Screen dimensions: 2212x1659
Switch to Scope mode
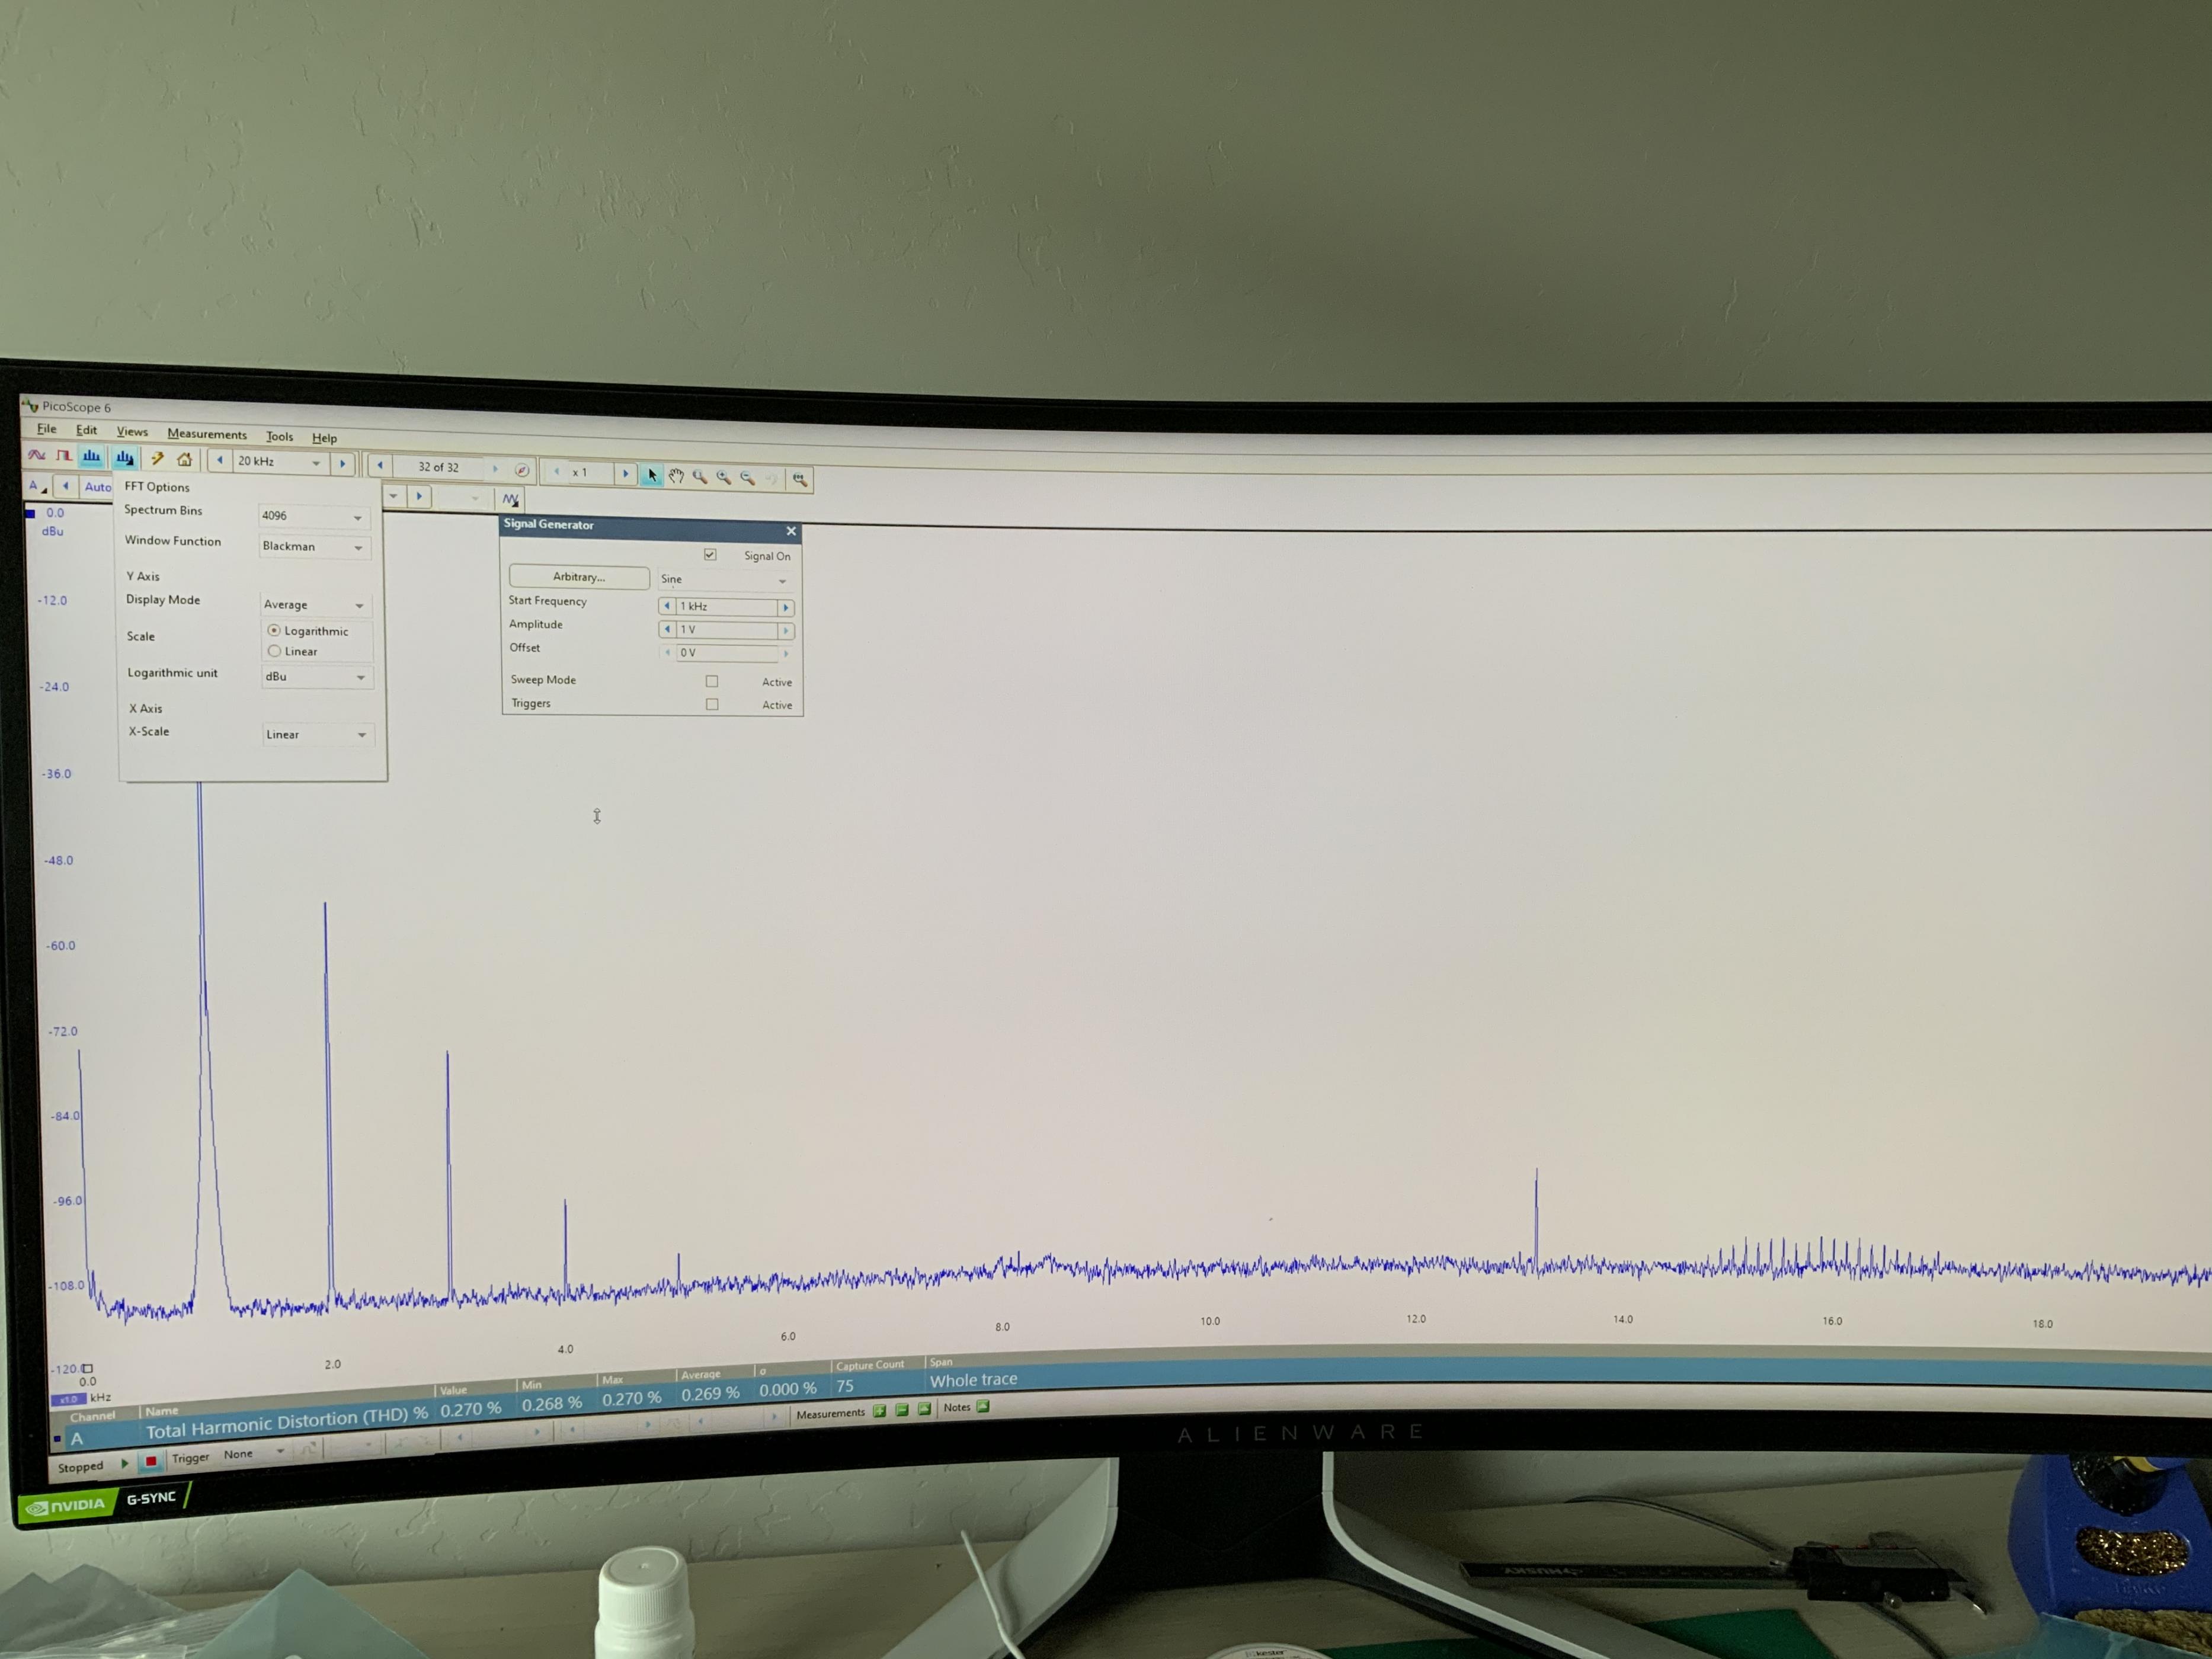click(37, 455)
